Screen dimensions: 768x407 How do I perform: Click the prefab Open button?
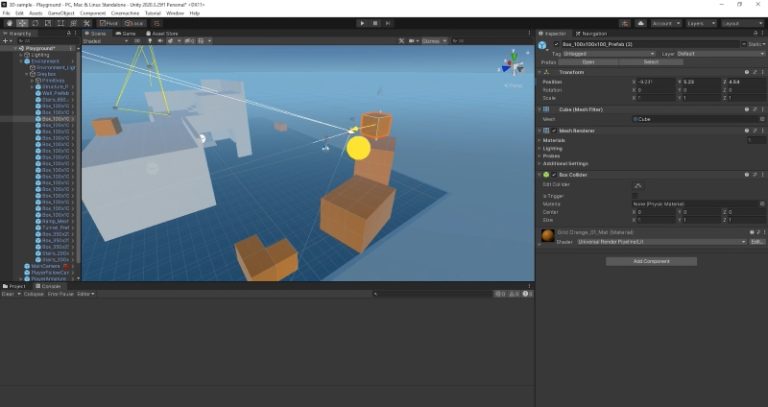coord(587,61)
